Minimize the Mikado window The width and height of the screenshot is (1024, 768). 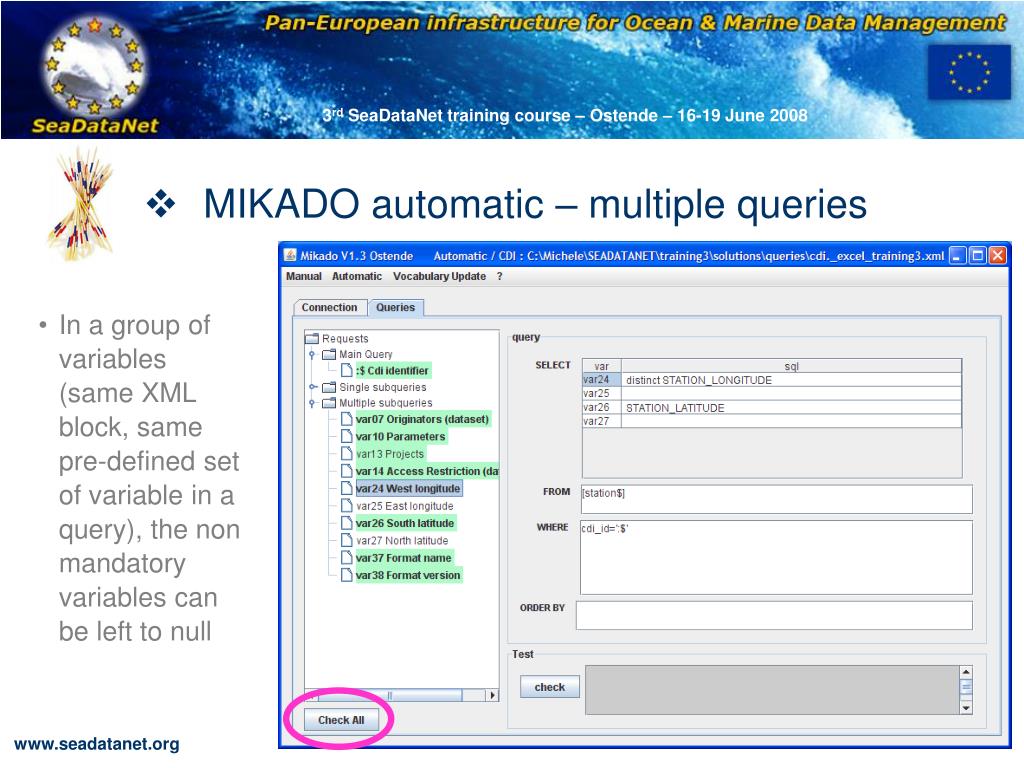(957, 255)
